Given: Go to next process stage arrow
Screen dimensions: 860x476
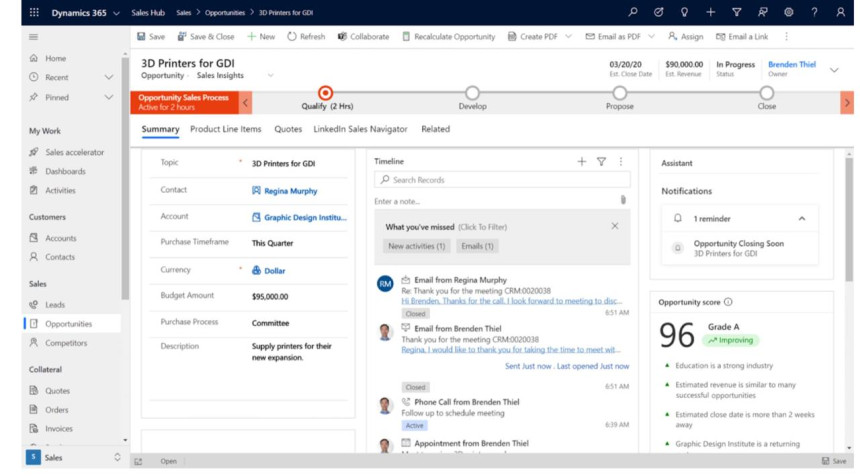Looking at the screenshot, I should click(x=847, y=103).
